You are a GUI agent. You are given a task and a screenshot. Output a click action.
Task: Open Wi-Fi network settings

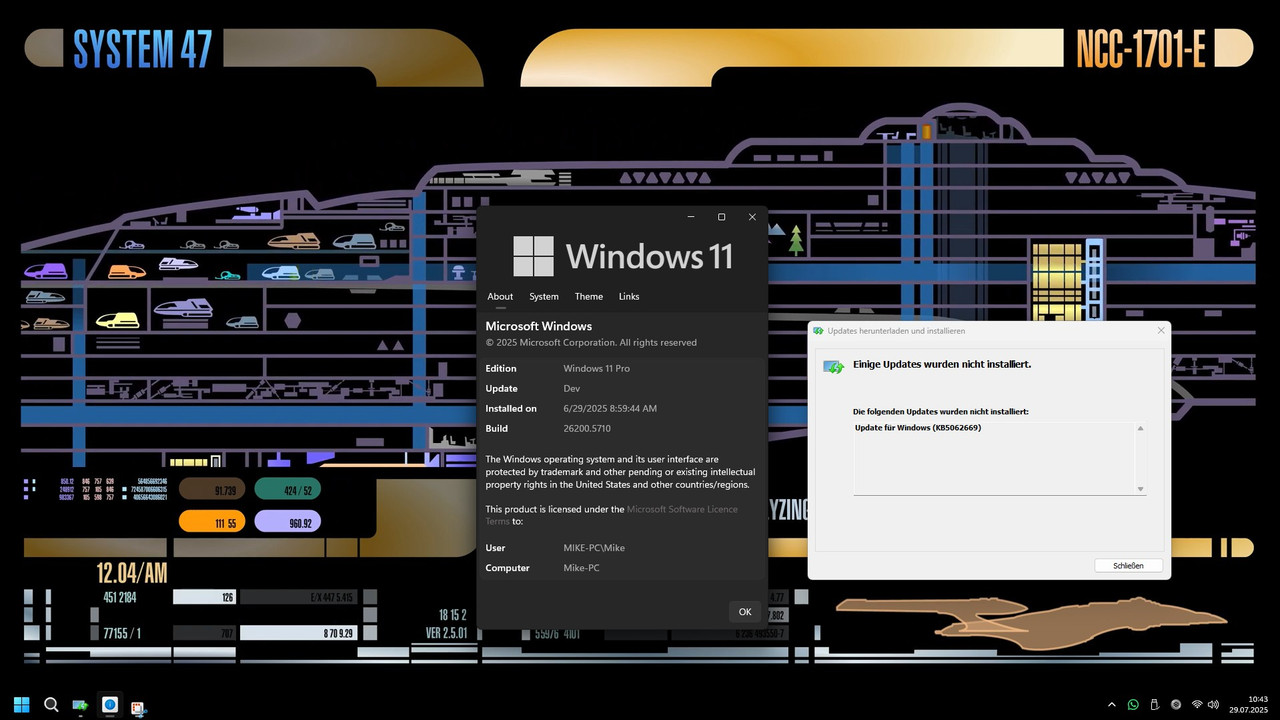pos(1198,705)
